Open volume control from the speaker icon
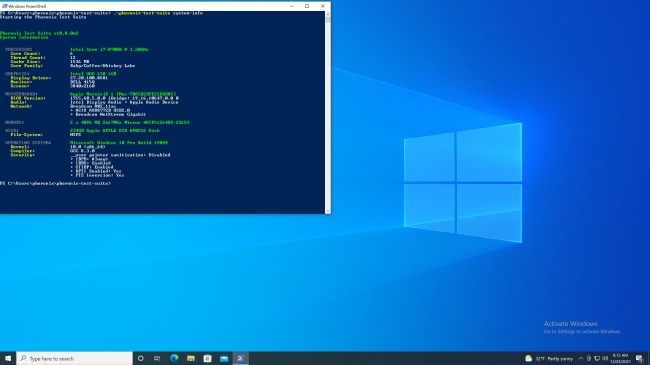This screenshot has height=365, width=650. tap(605, 358)
